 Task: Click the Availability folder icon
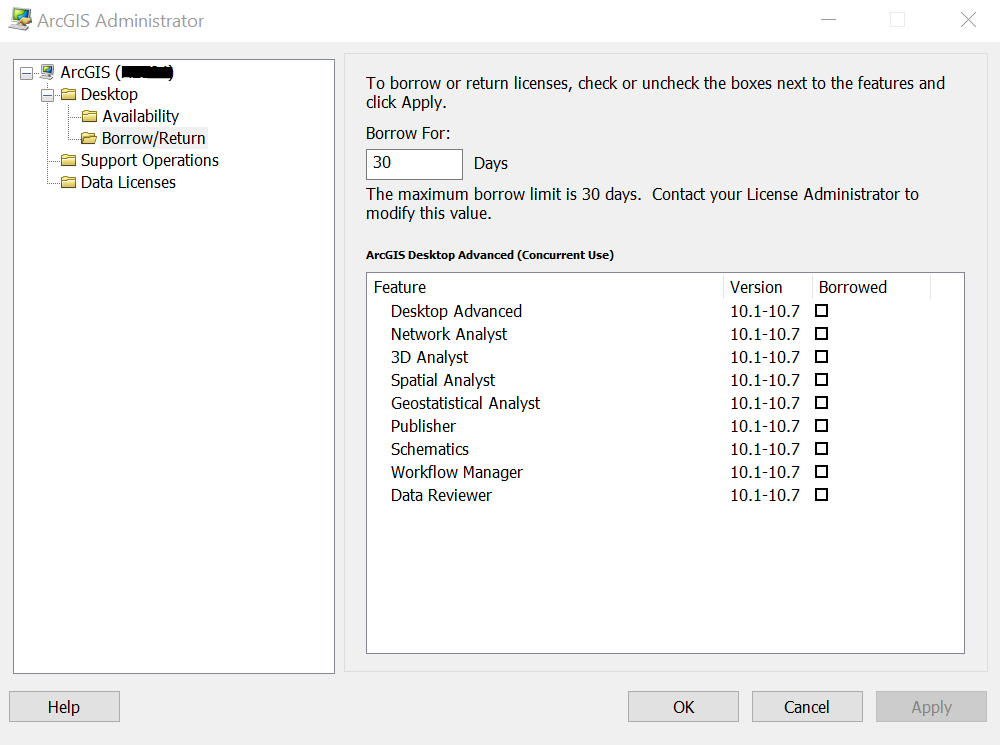tap(88, 116)
